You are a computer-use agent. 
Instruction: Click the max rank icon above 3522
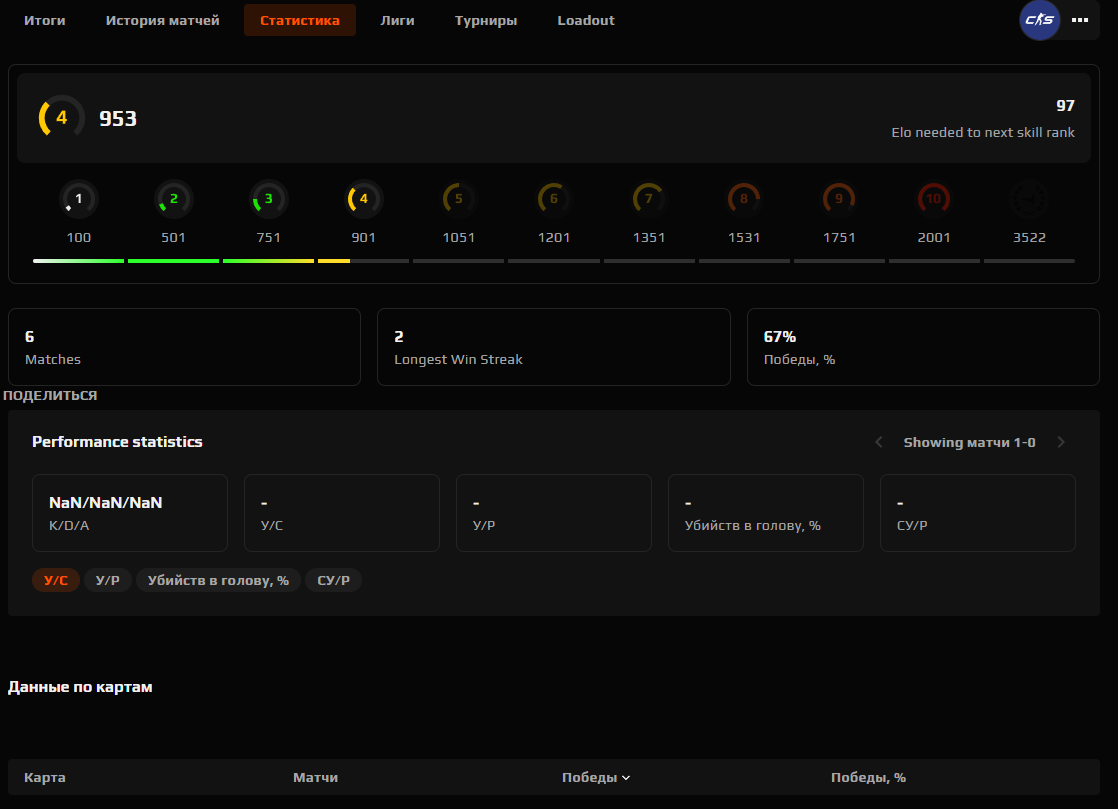click(x=1029, y=198)
